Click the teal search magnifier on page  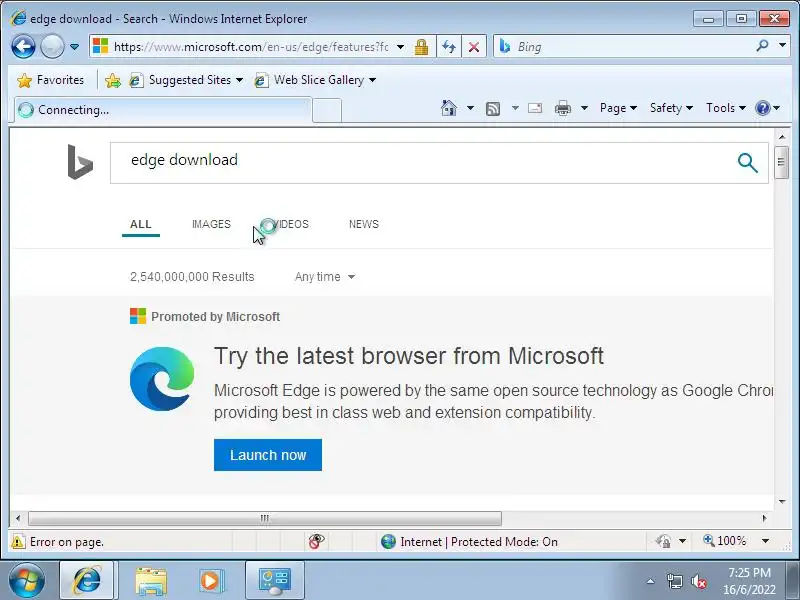coord(747,163)
